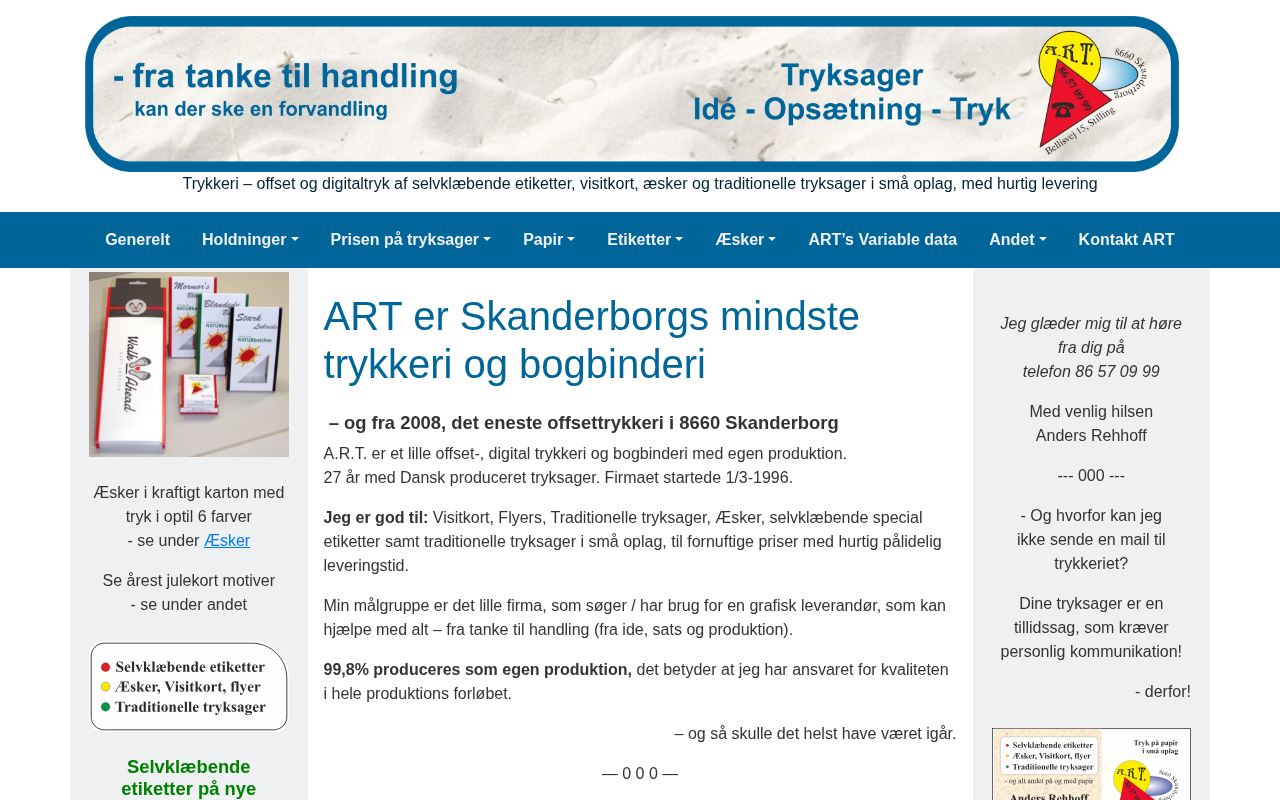Click the 'Min målgruppe' paragraph
The height and width of the screenshot is (800, 1280).
pos(635,618)
